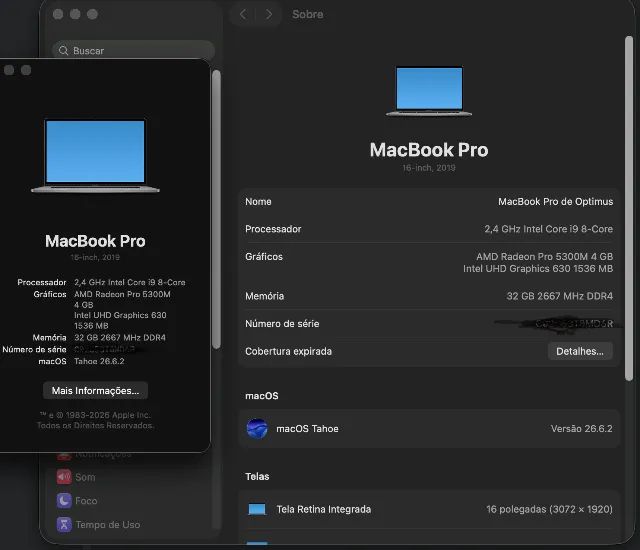The width and height of the screenshot is (640, 550).
Task: Click the Número de série row in Settings
Action: click(429, 324)
